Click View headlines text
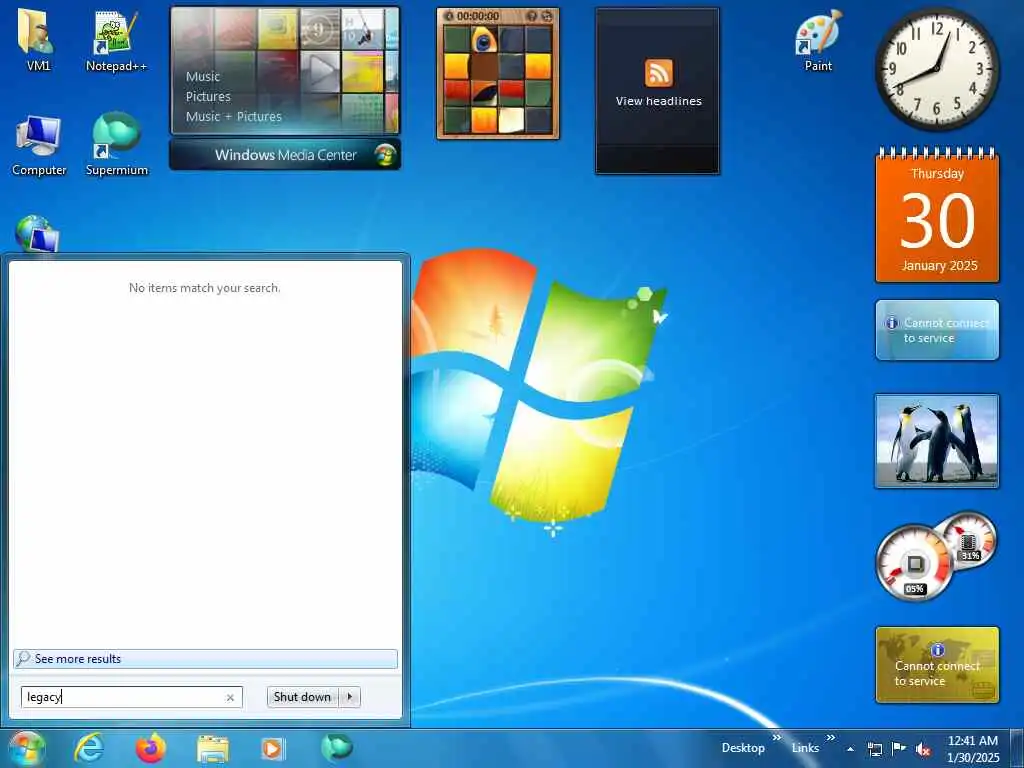The width and height of the screenshot is (1024, 768). click(658, 101)
